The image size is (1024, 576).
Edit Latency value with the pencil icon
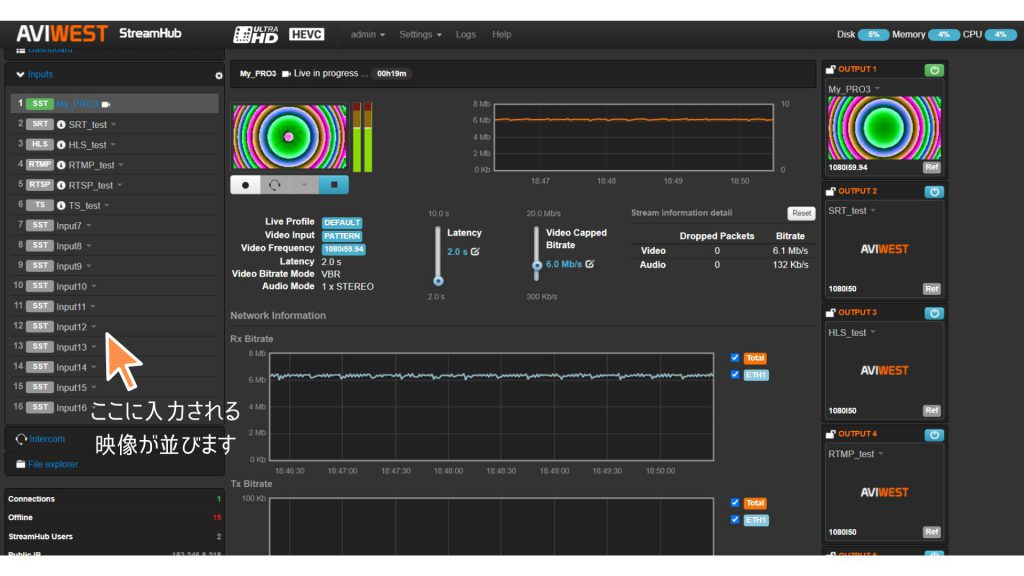(x=475, y=251)
